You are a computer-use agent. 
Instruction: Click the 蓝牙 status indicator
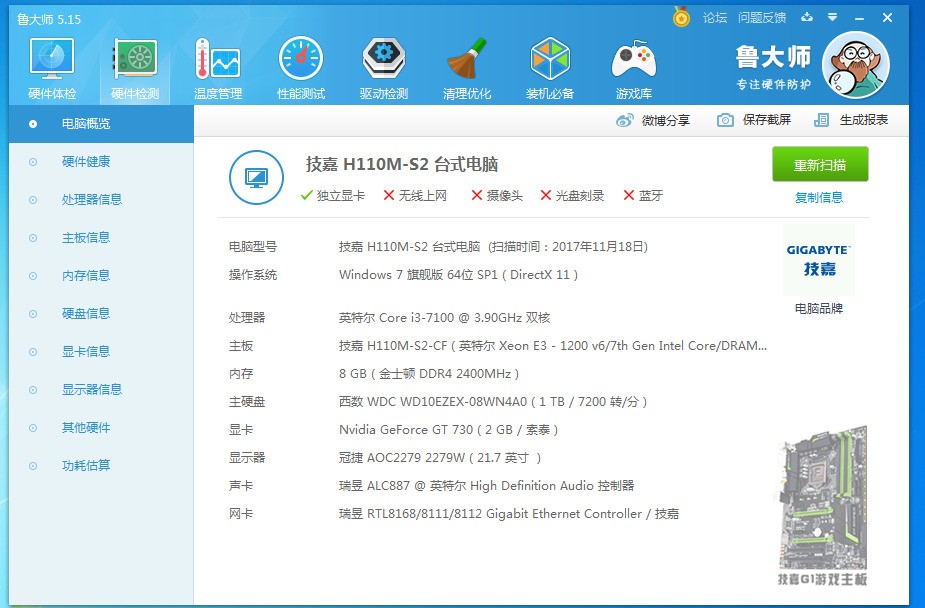point(644,196)
